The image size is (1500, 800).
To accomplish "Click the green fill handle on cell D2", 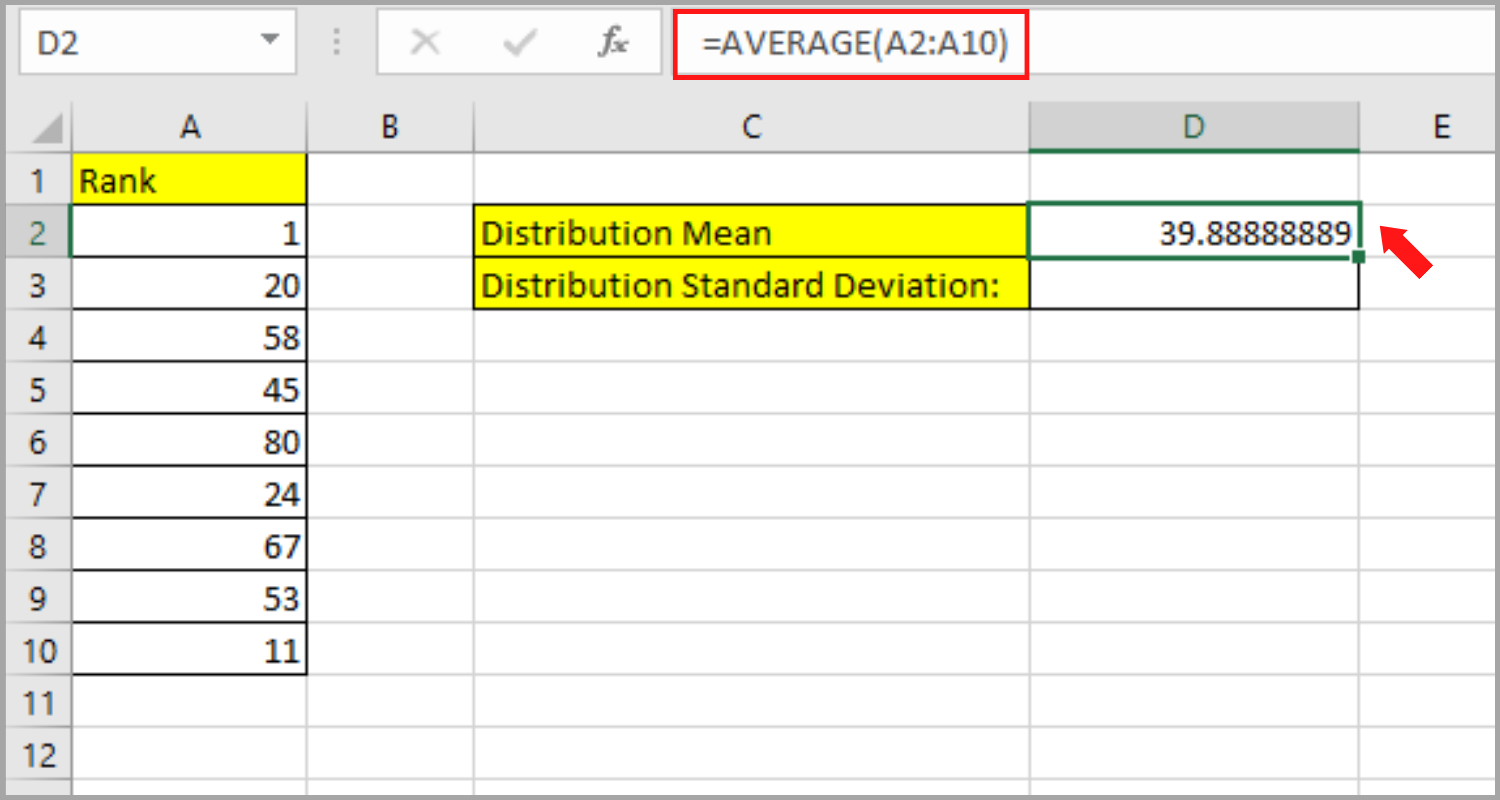I will [1358, 258].
